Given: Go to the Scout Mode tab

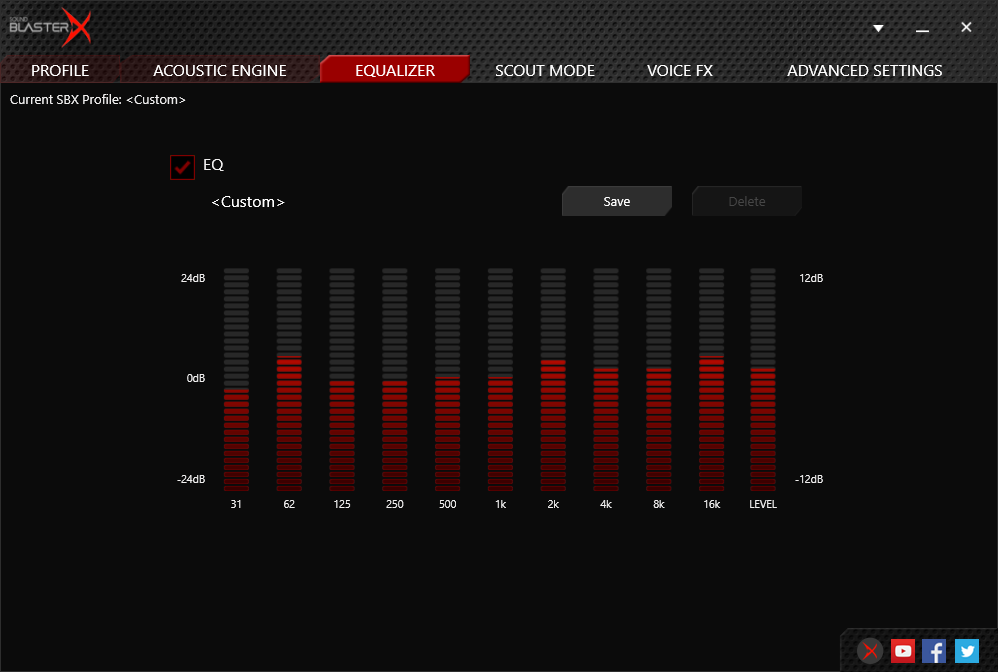Looking at the screenshot, I should coord(545,71).
